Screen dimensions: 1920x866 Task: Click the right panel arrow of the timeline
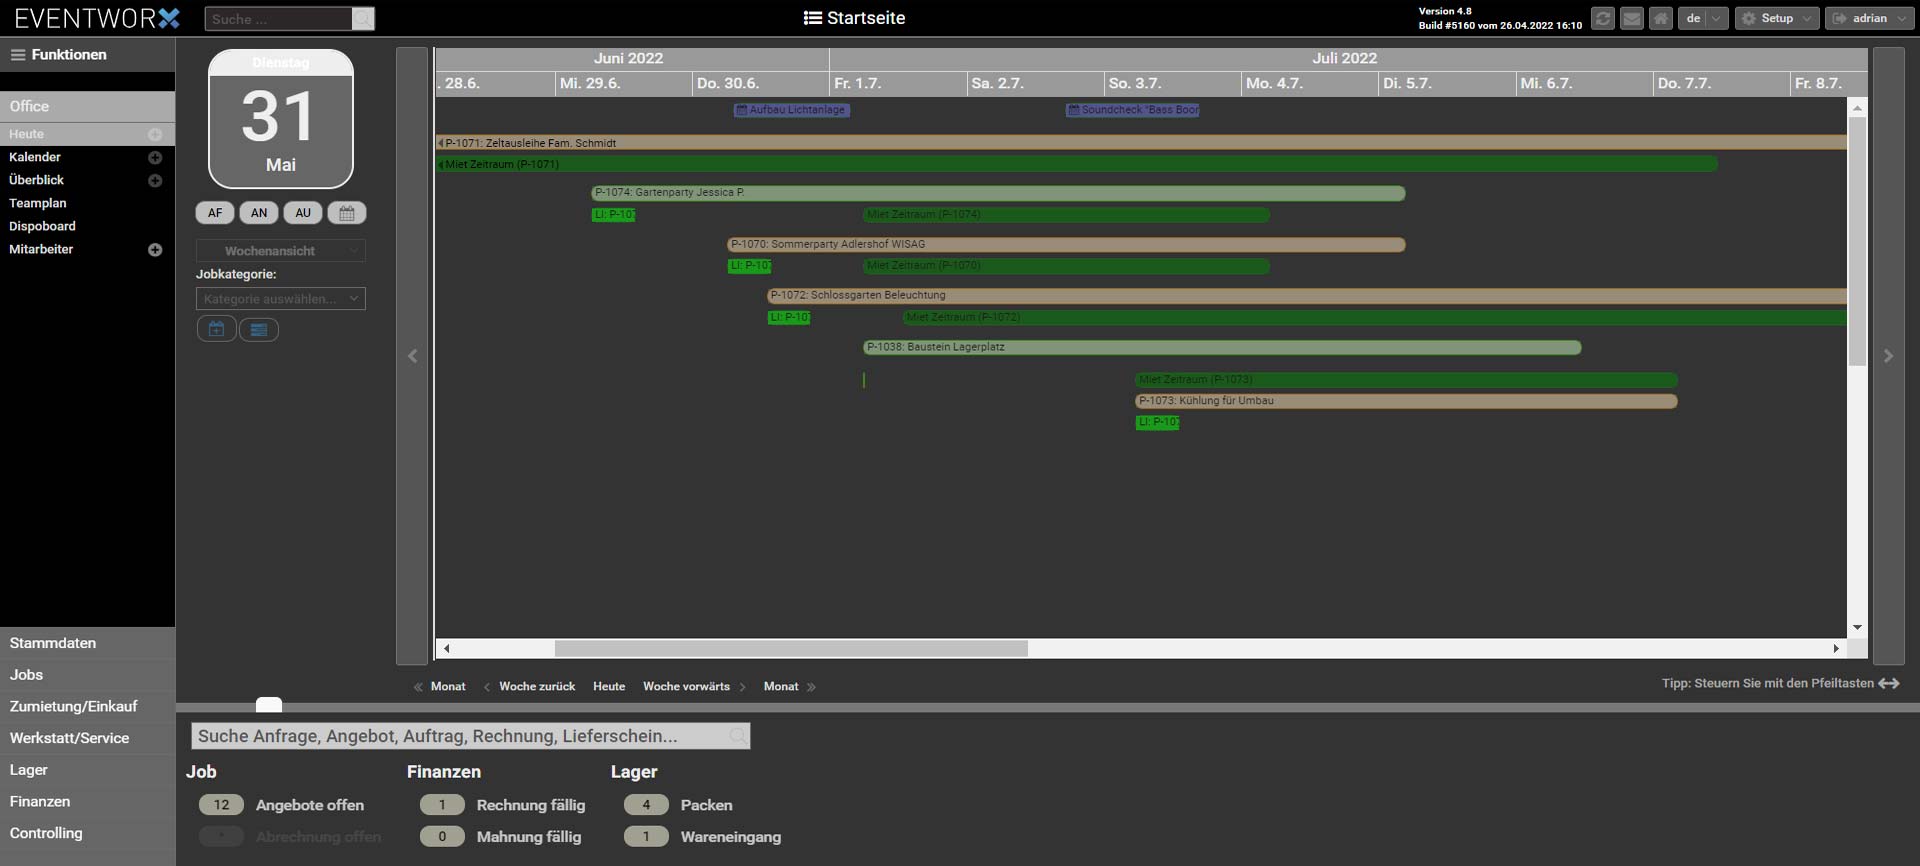[x=1888, y=356]
